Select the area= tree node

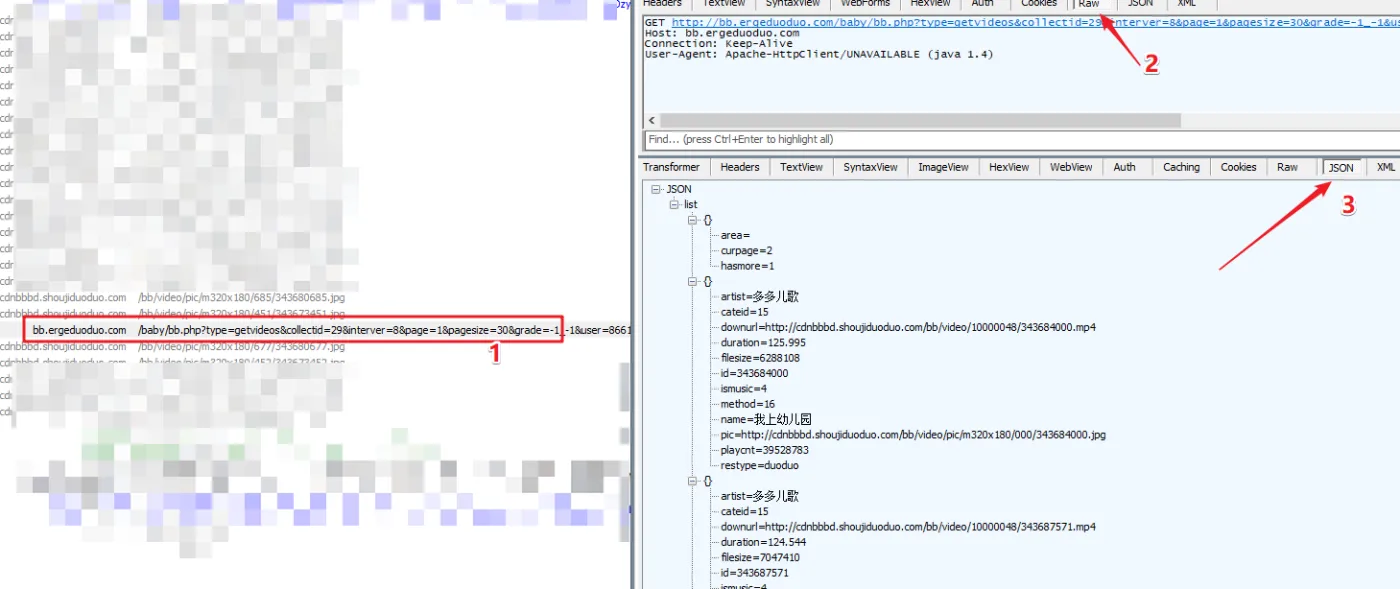(735, 236)
